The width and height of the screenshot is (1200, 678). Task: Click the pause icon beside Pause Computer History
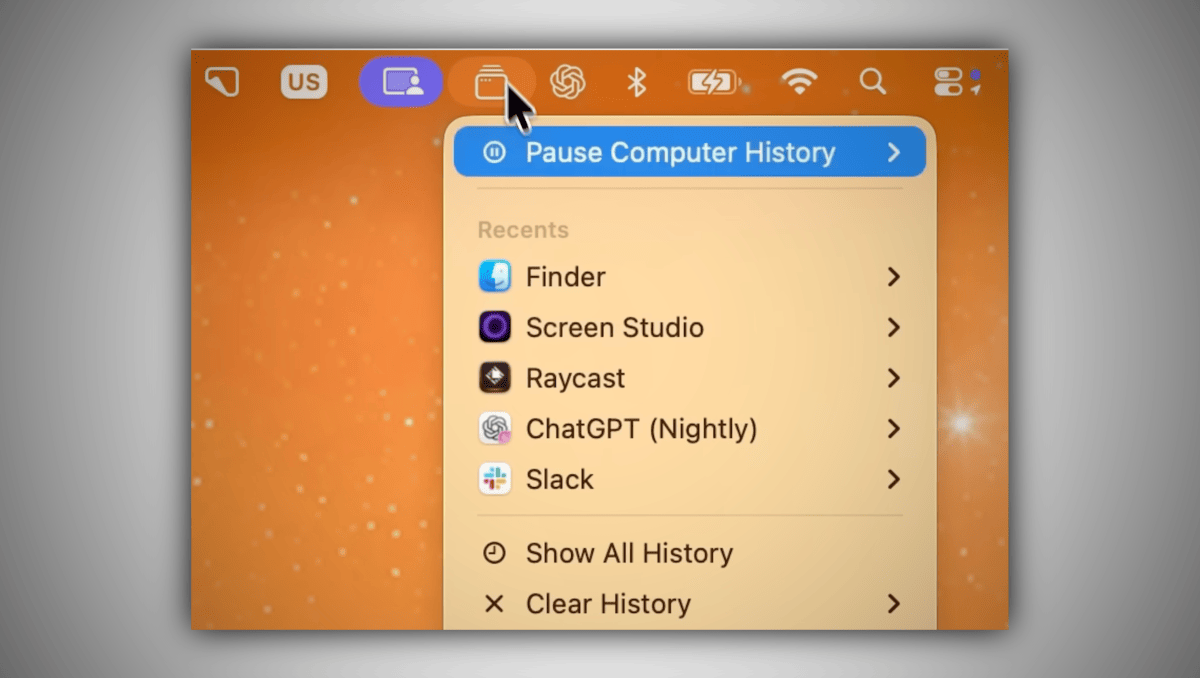point(494,152)
